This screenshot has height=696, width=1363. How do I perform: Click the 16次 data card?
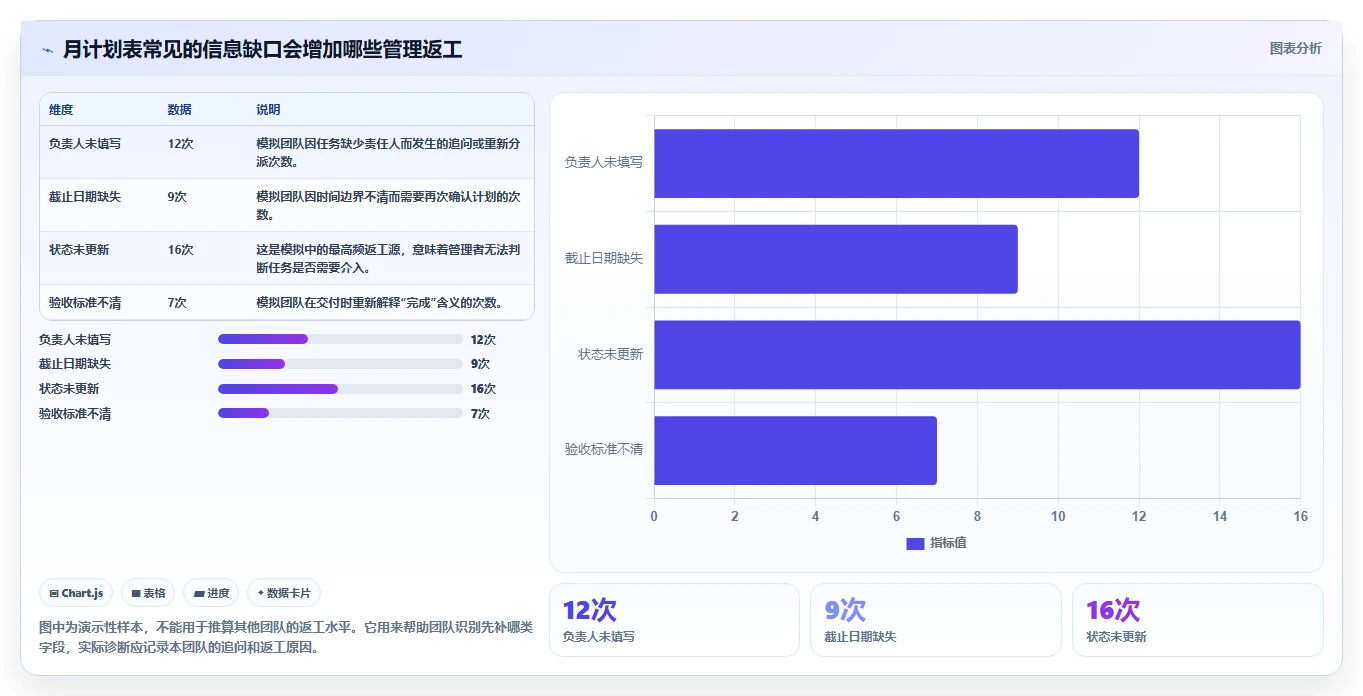(x=1197, y=620)
